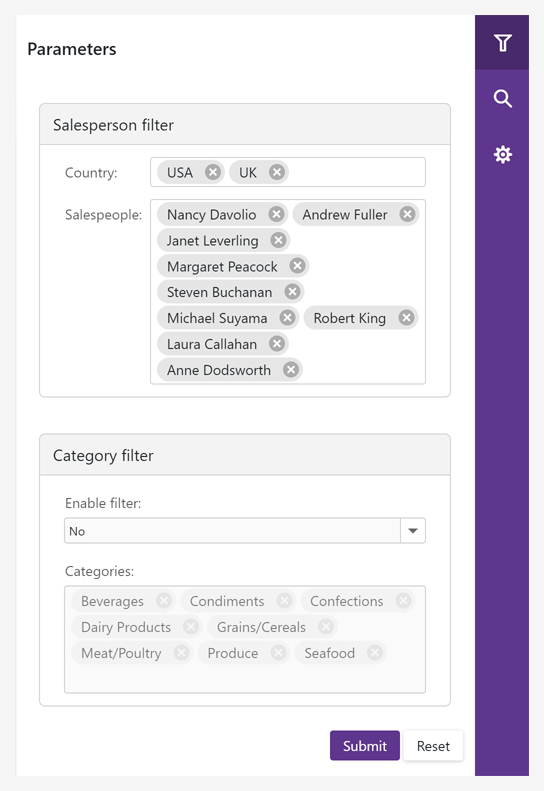This screenshot has width=544, height=791.
Task: Click the Dairy Products tag remove icon
Action: coord(191,627)
